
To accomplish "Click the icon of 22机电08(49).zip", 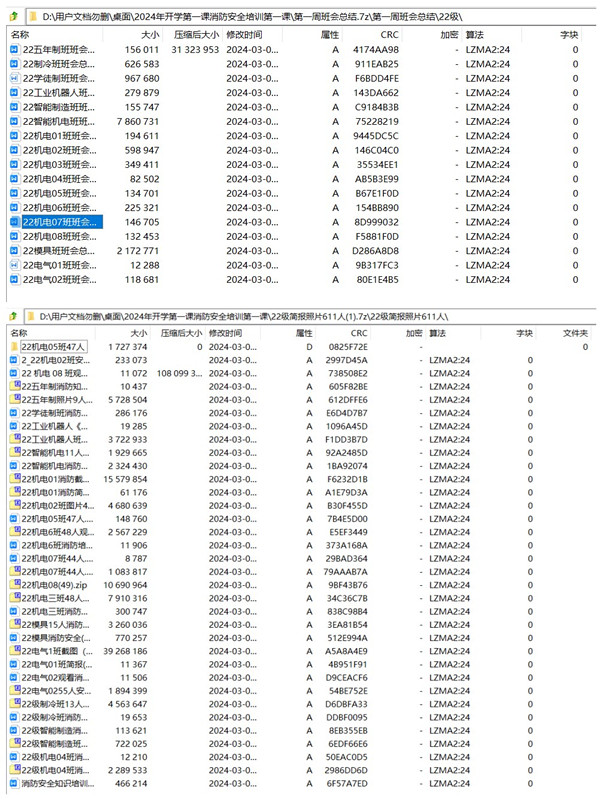I will (13, 584).
